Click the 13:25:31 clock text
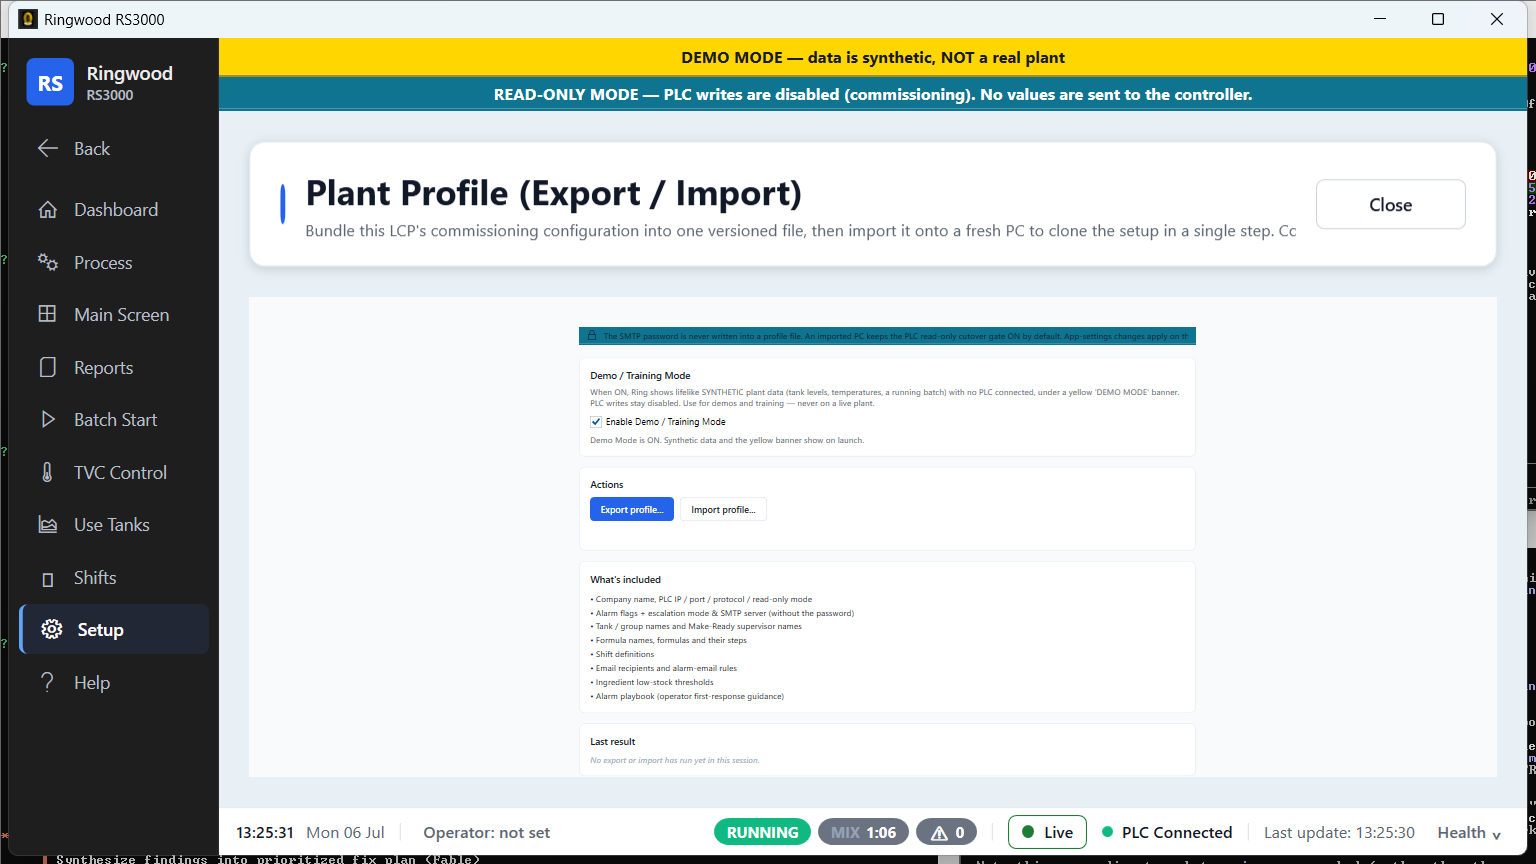This screenshot has height=864, width=1536. pos(265,832)
